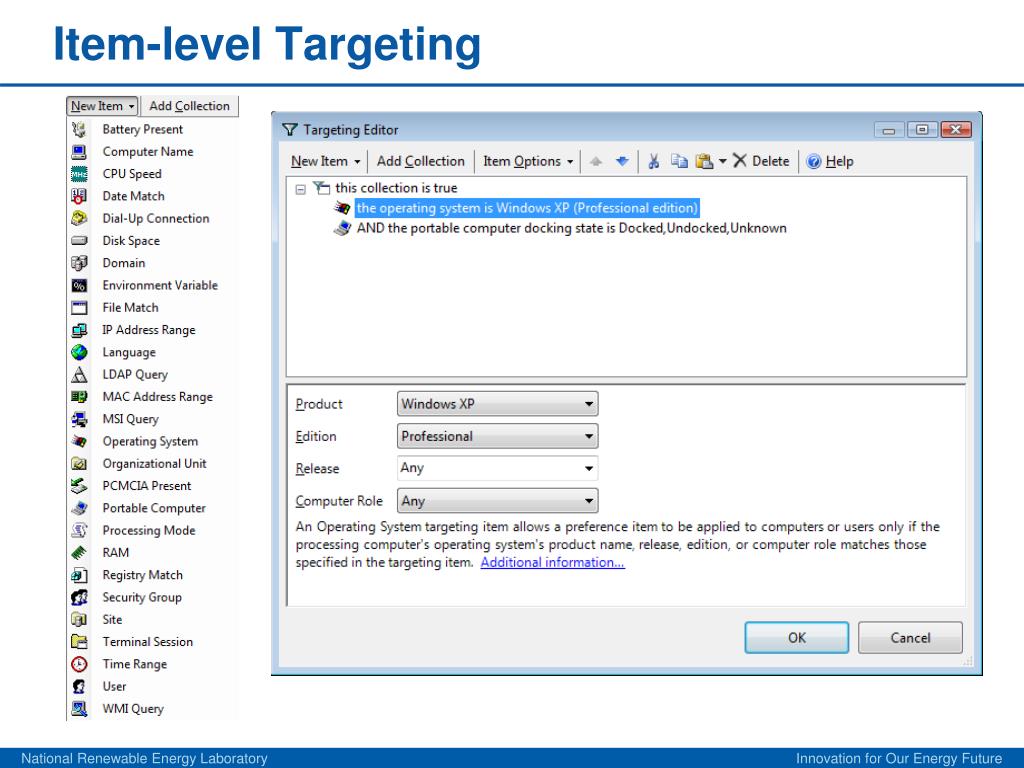
Task: Open the Computer Role dropdown
Action: (498, 501)
